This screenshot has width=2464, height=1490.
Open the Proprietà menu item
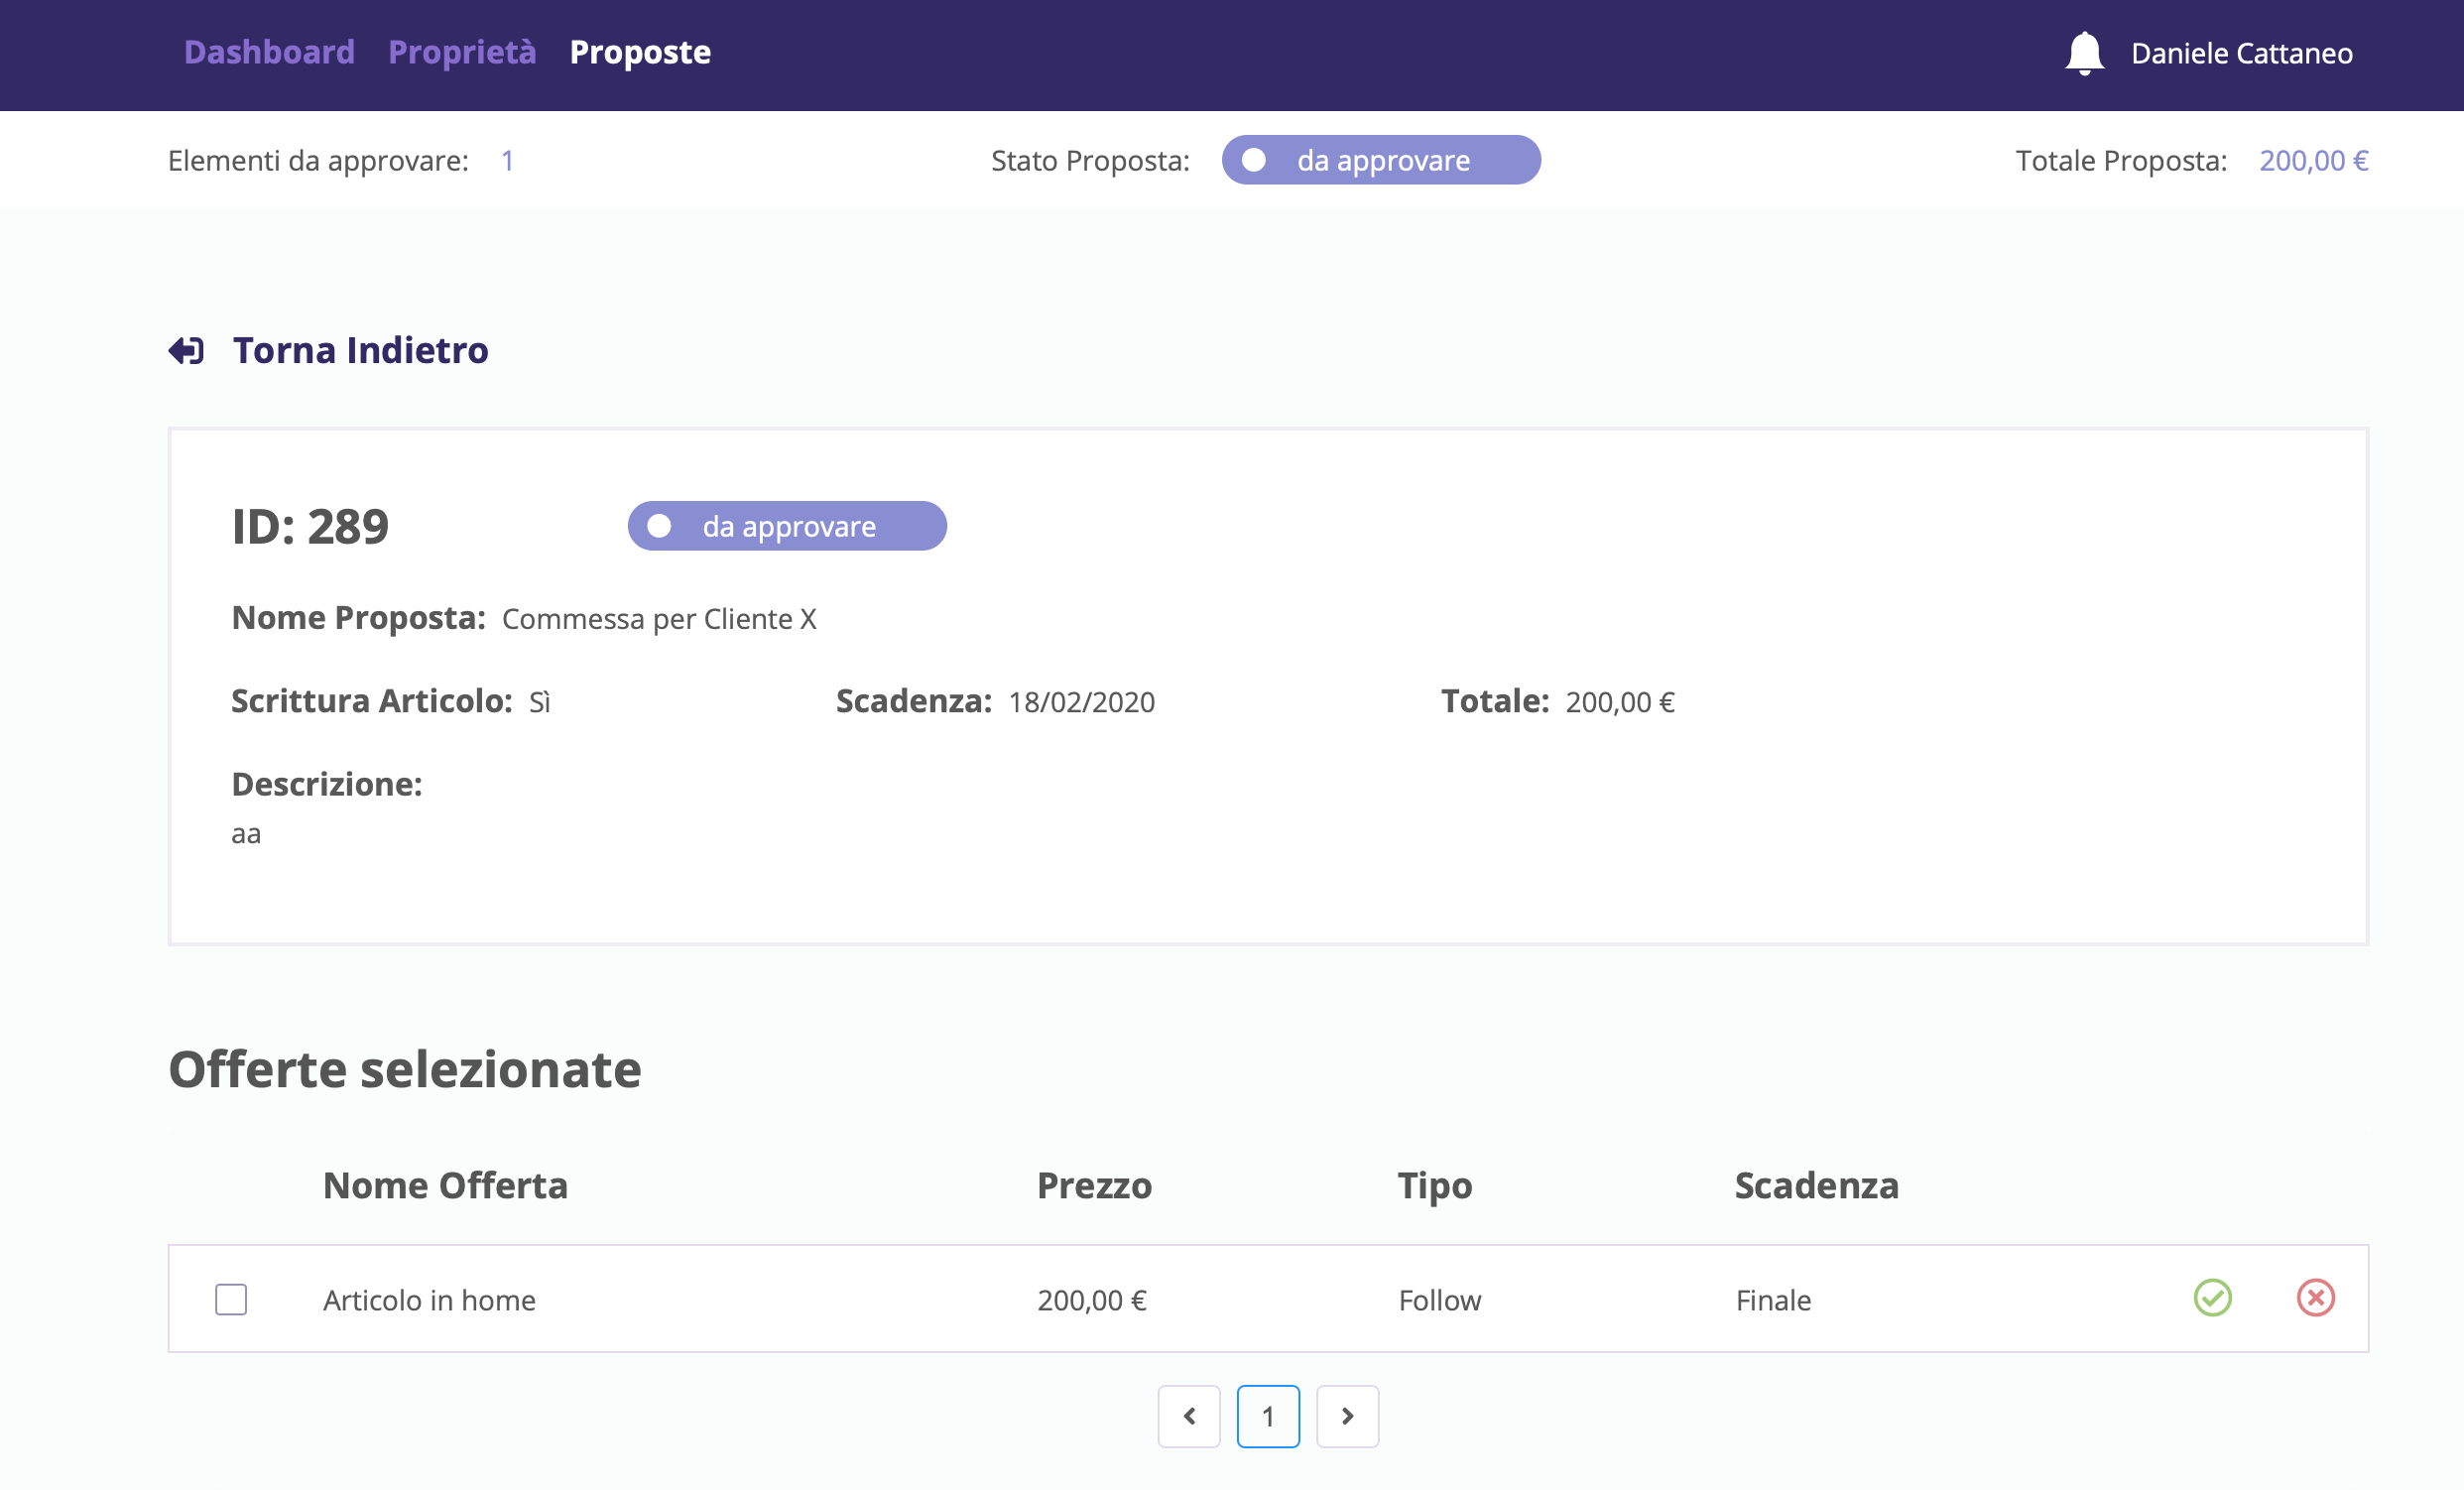[x=462, y=52]
